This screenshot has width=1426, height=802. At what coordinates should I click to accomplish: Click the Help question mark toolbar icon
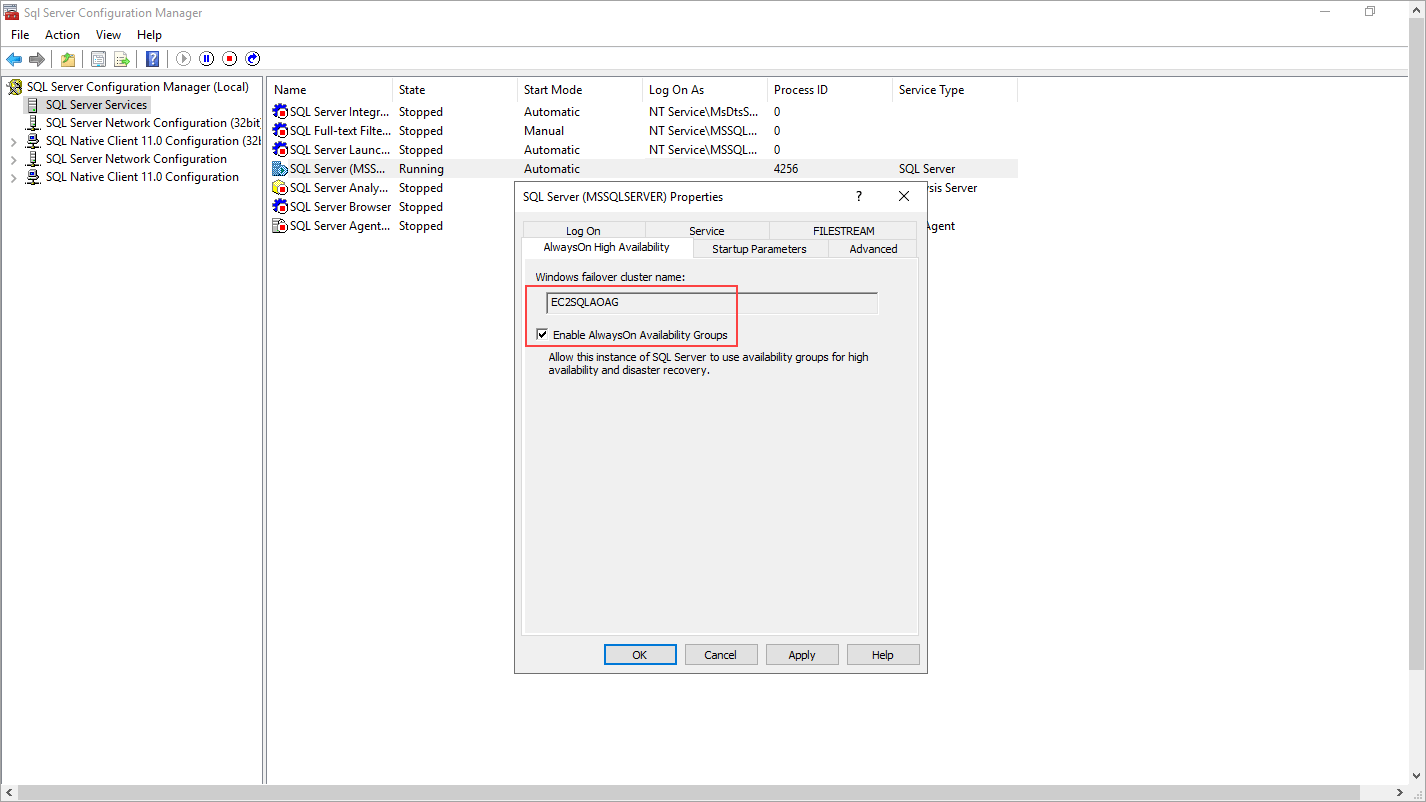tap(152, 58)
